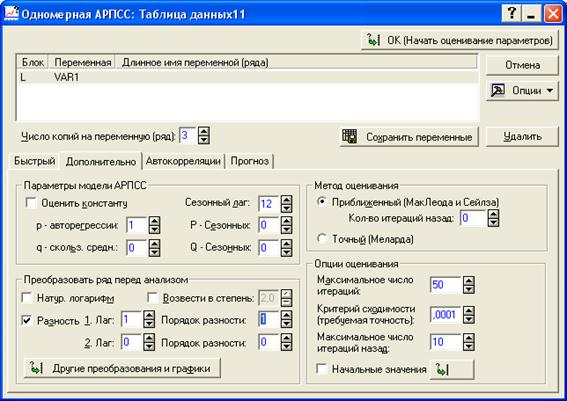Click the q - скольз. средн. spinner

tap(154, 248)
